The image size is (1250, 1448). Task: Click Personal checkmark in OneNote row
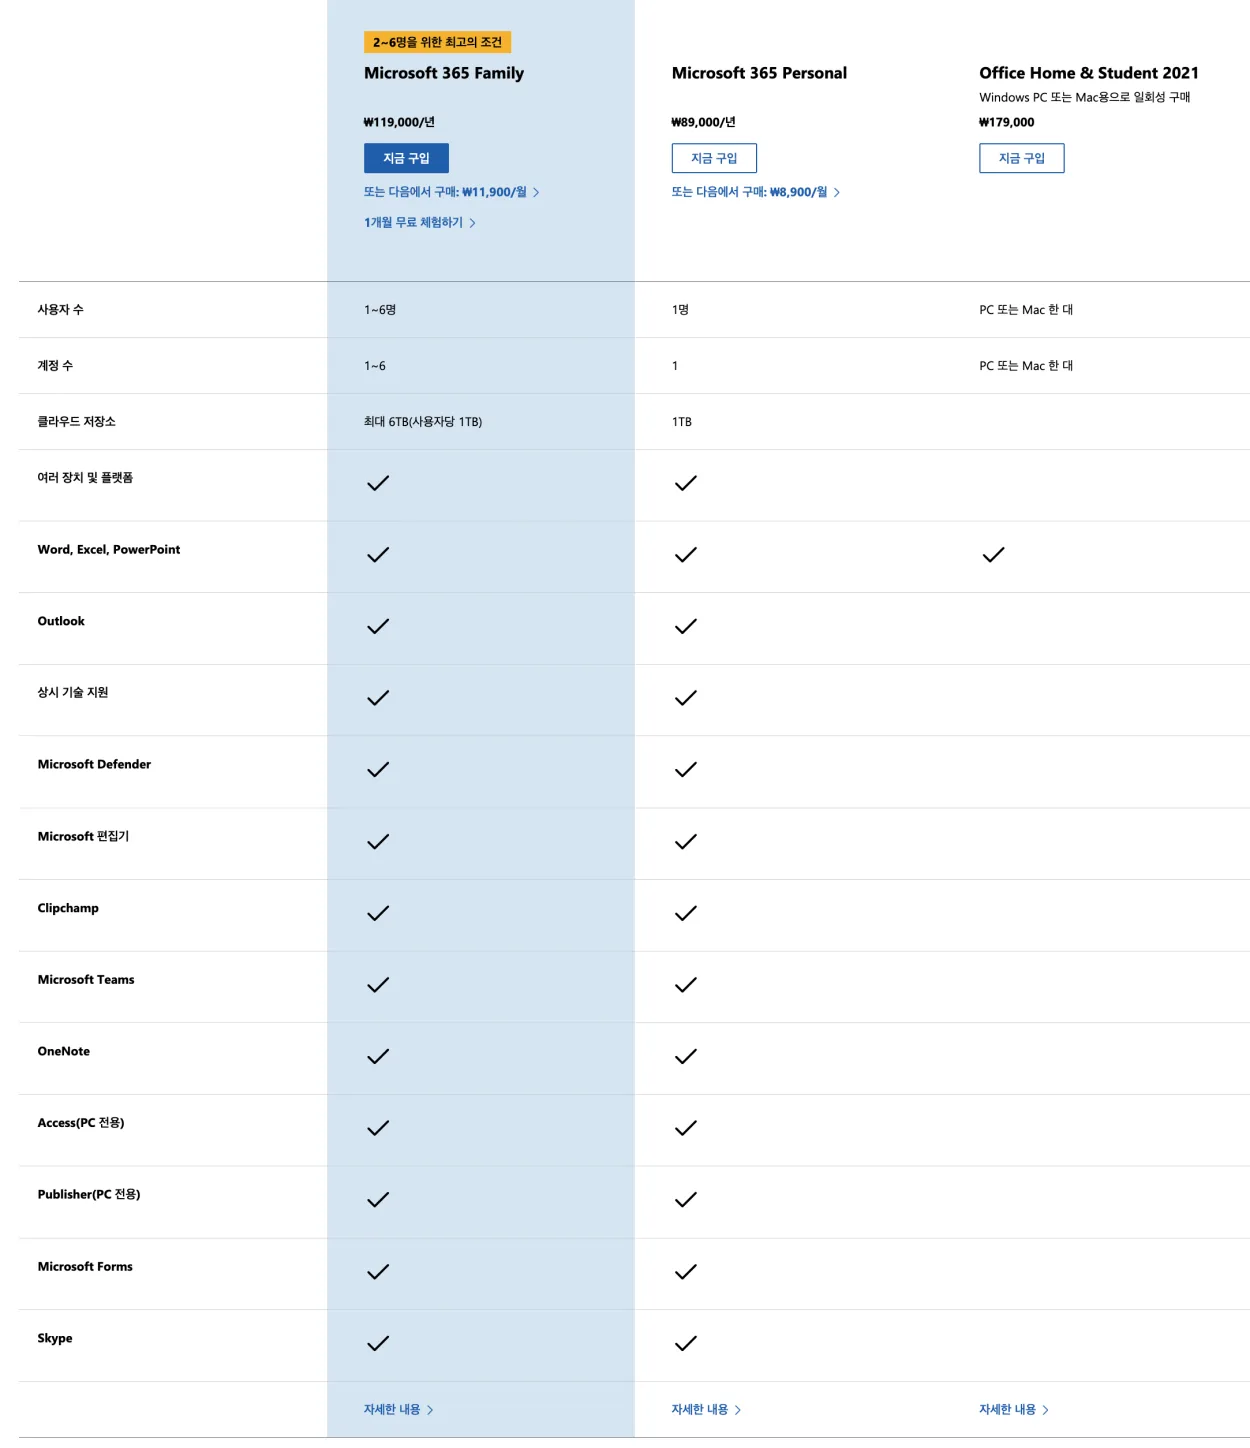[x=686, y=1057]
